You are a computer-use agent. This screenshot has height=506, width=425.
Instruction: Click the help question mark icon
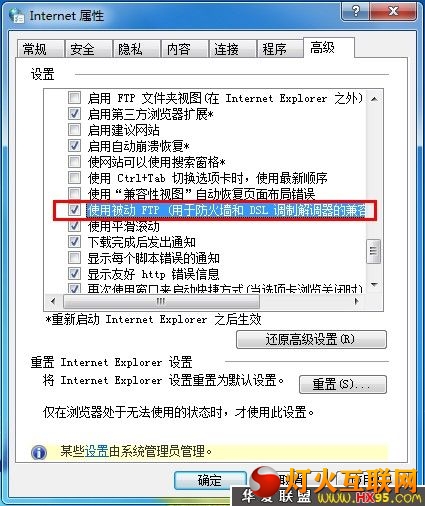click(356, 11)
